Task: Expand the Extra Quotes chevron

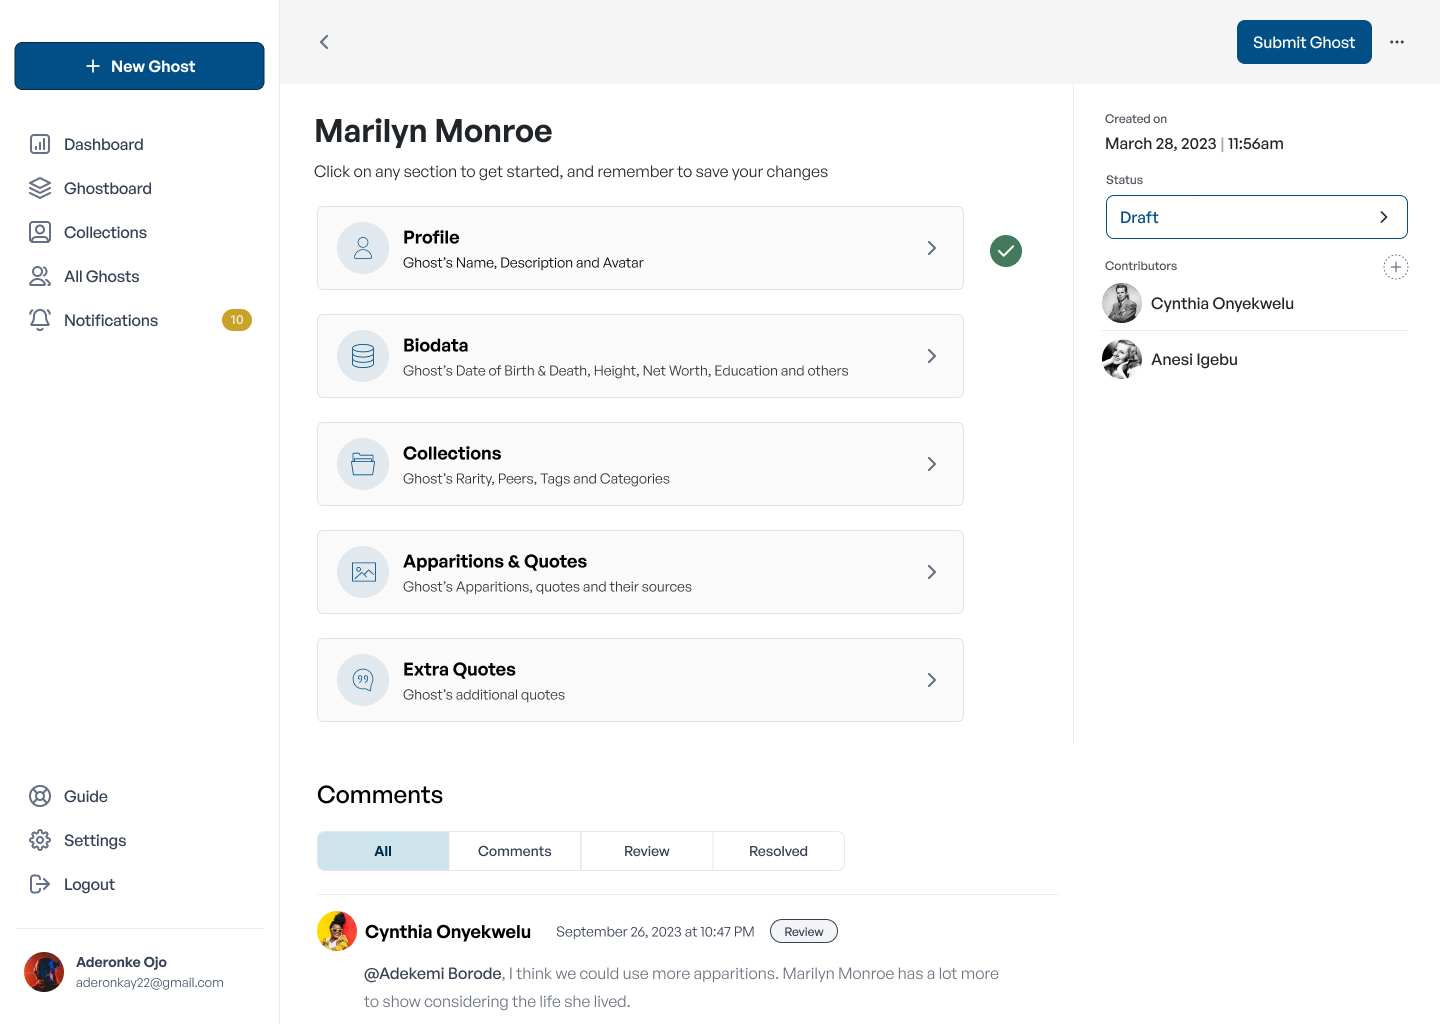Action: (x=932, y=680)
